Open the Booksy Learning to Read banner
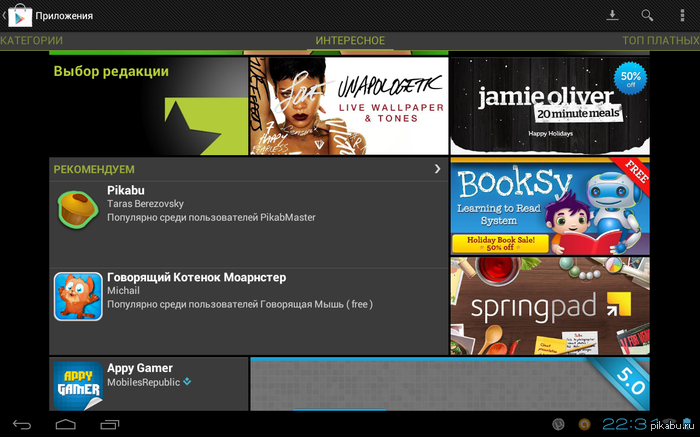Viewport: 700px width, 437px height. pos(550,206)
